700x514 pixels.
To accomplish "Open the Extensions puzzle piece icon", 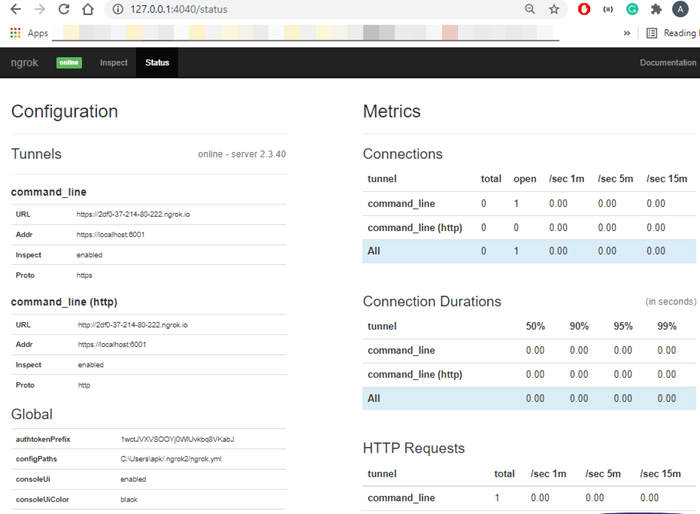I will [656, 9].
